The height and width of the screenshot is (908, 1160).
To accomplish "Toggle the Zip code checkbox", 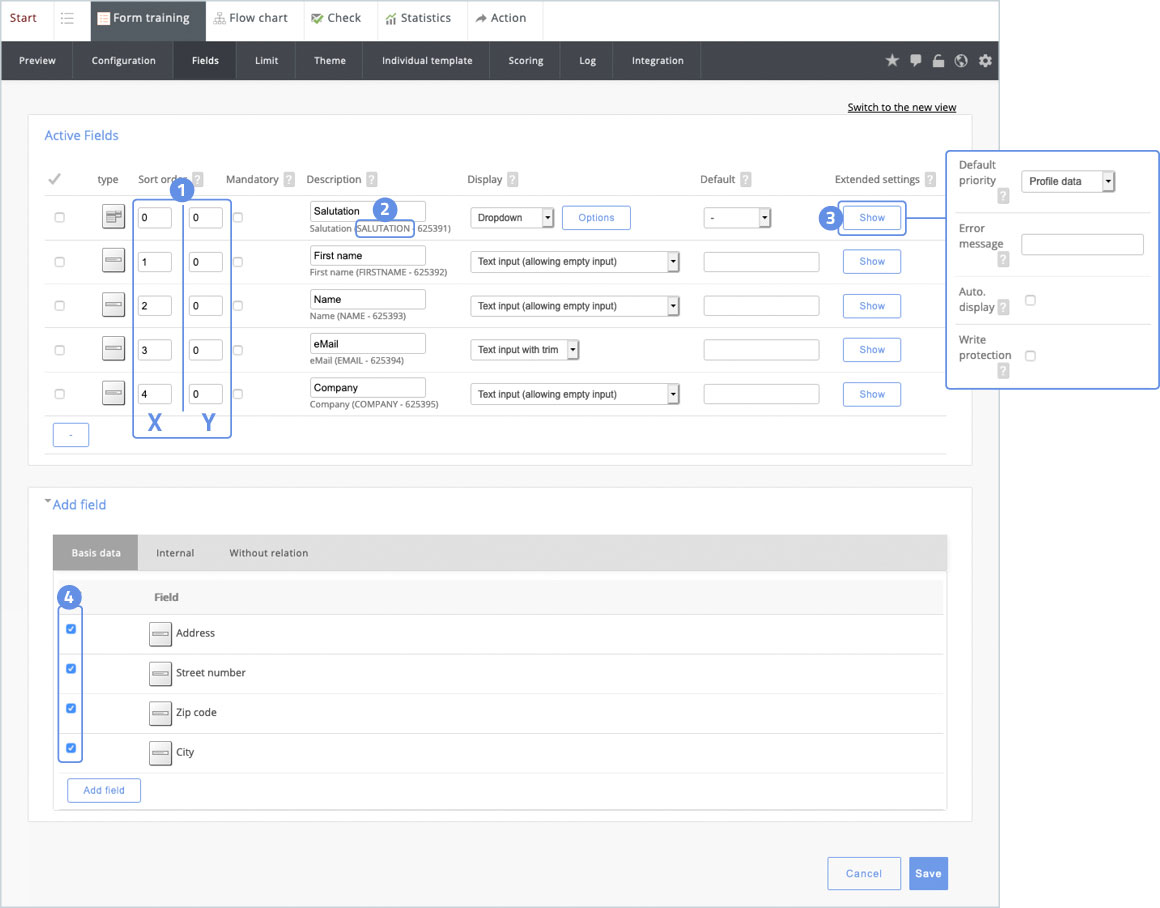I will (71, 709).
